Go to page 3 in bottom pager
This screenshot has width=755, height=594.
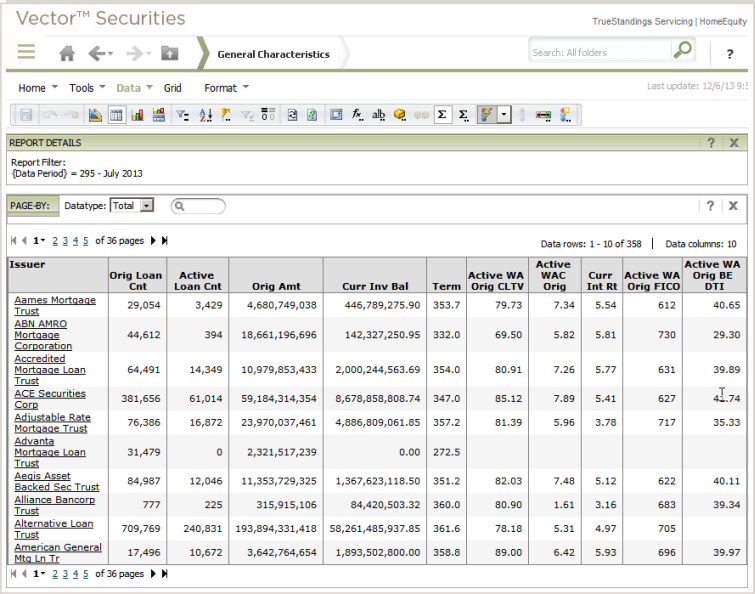tap(65, 574)
